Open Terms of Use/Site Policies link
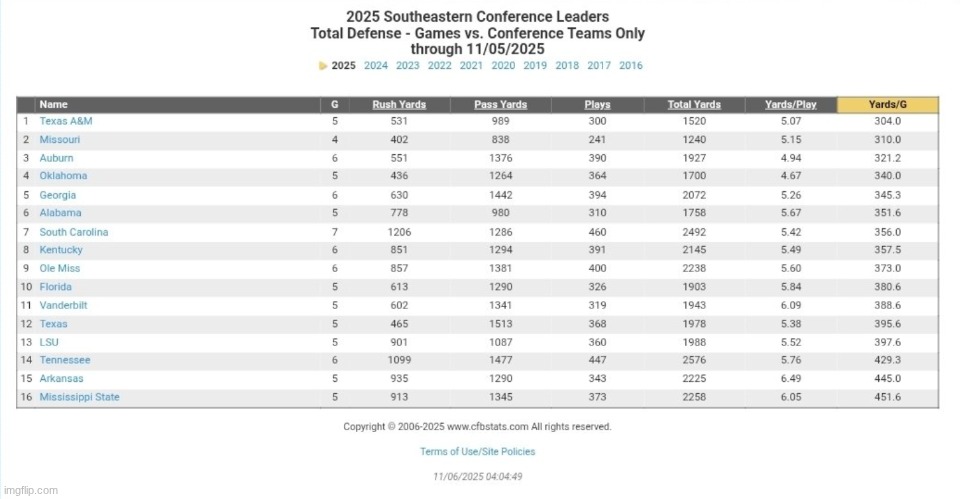This screenshot has width=967, height=499. tap(477, 452)
